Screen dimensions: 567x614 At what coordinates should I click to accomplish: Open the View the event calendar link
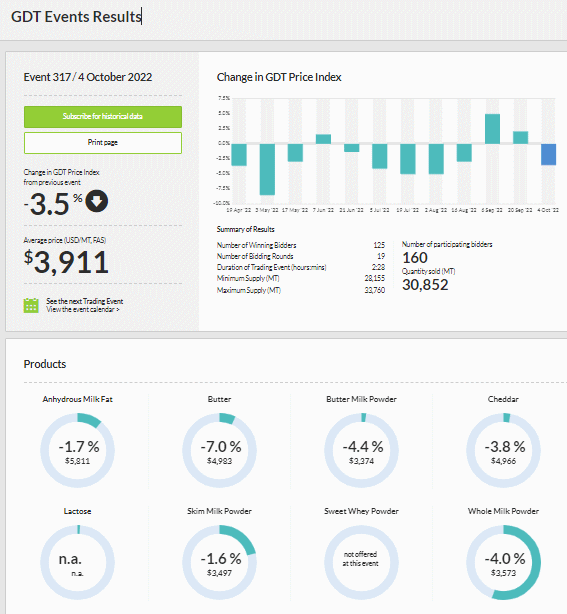[x=83, y=309]
